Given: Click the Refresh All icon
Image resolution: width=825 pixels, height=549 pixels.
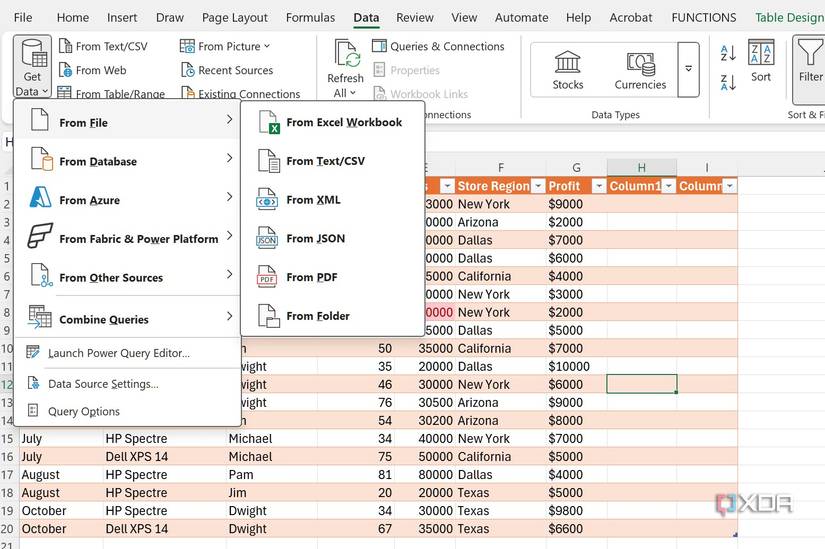Looking at the screenshot, I should tap(346, 54).
